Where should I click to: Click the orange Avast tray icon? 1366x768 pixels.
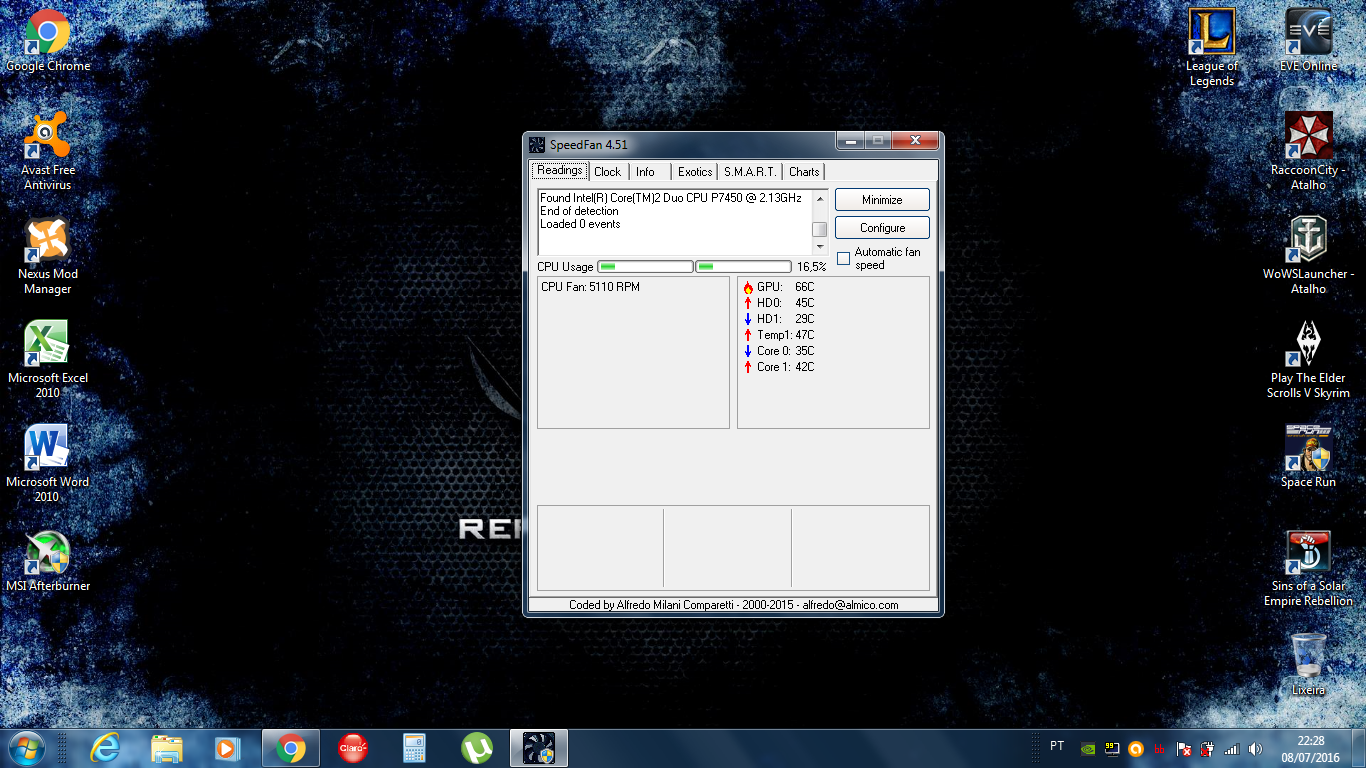point(1135,748)
